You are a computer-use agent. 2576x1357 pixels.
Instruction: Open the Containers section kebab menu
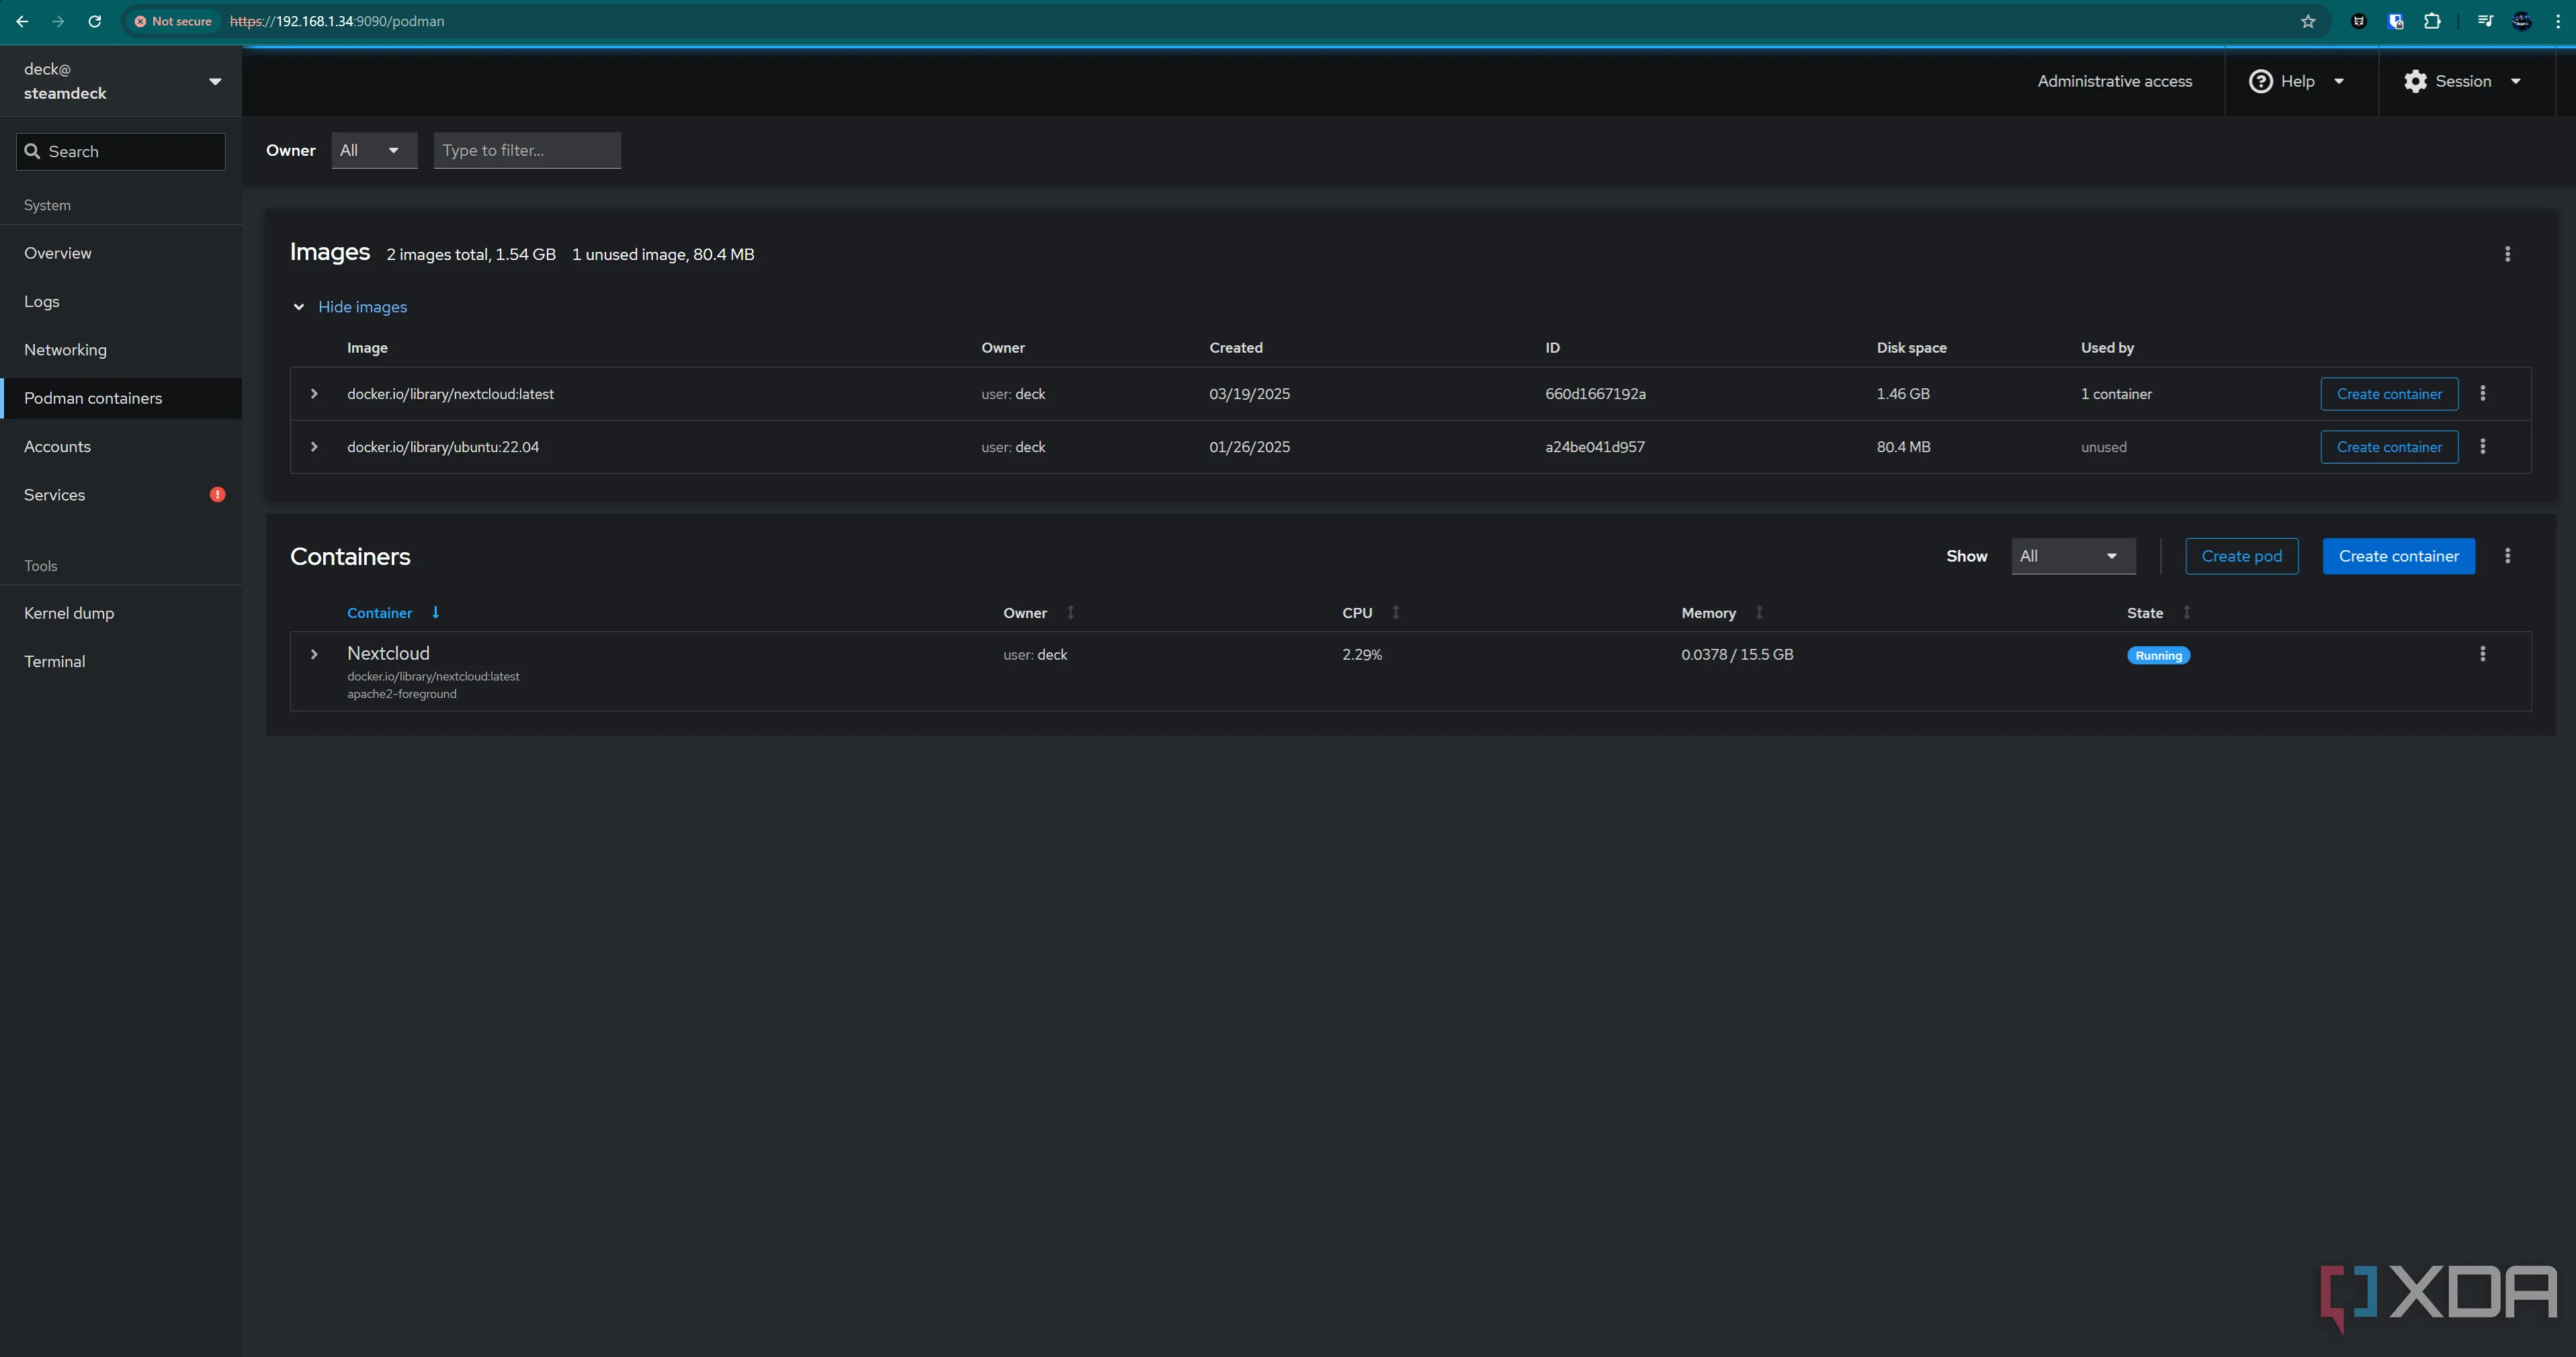pos(2507,556)
